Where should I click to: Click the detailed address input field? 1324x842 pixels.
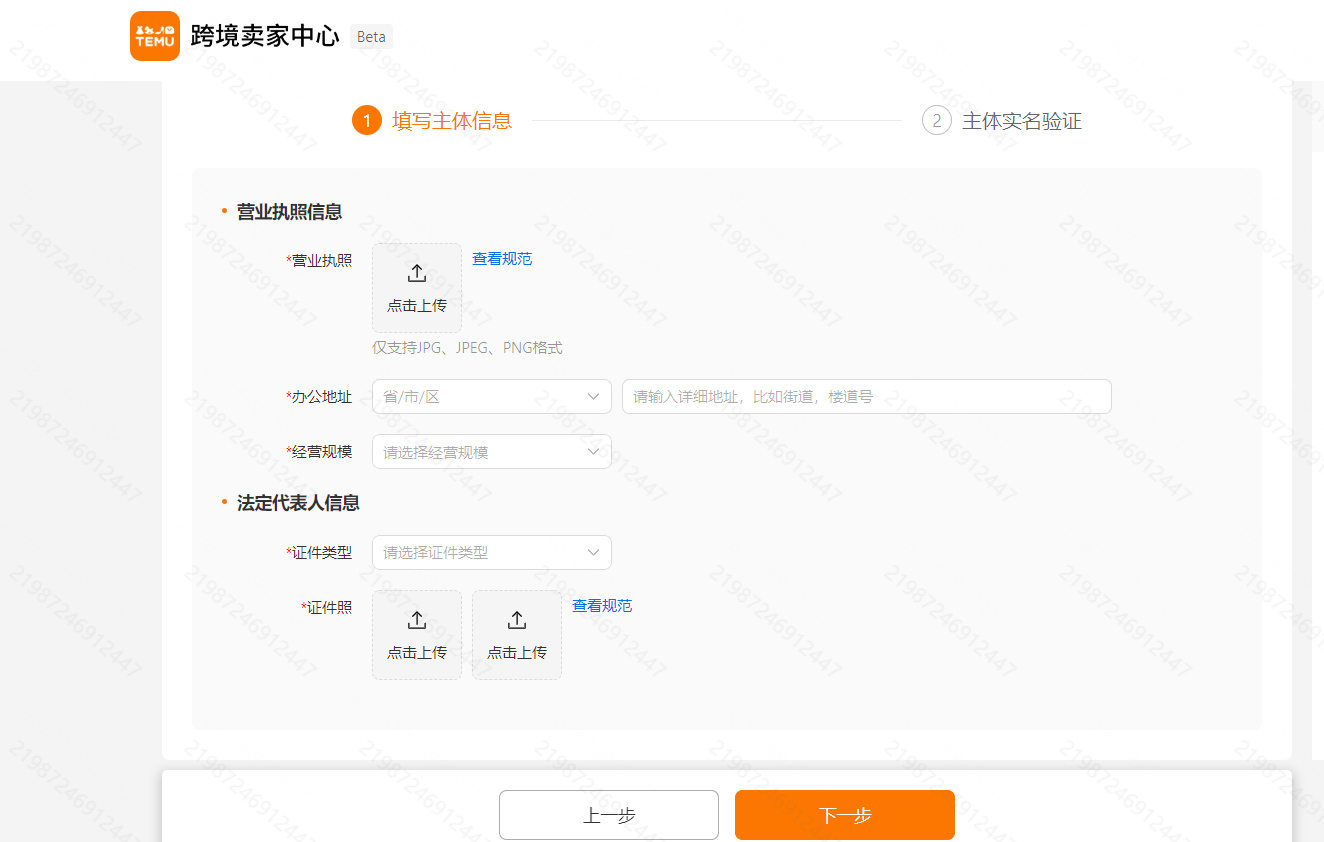pyautogui.click(x=866, y=396)
